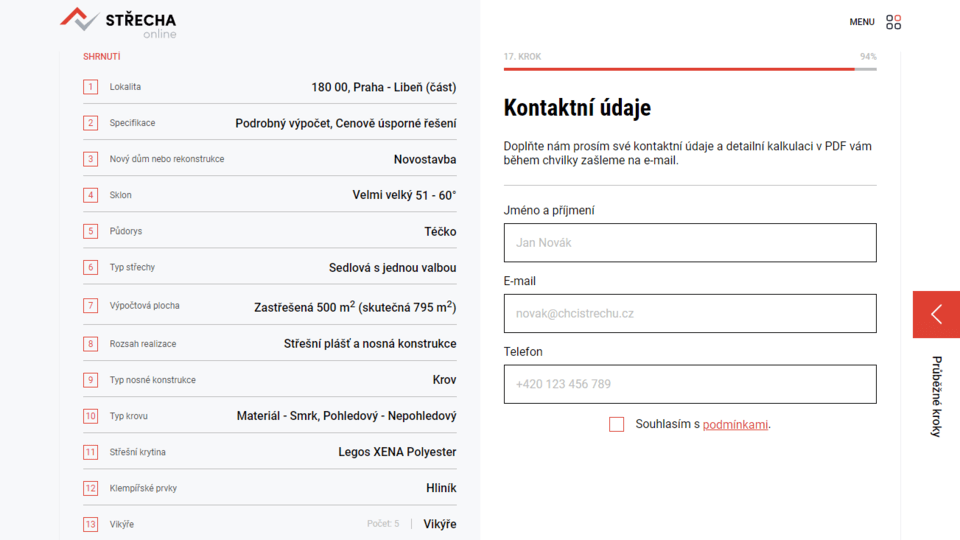
Task: Click value '180 00, Praha - Libeň (část)'
Action: (383, 87)
